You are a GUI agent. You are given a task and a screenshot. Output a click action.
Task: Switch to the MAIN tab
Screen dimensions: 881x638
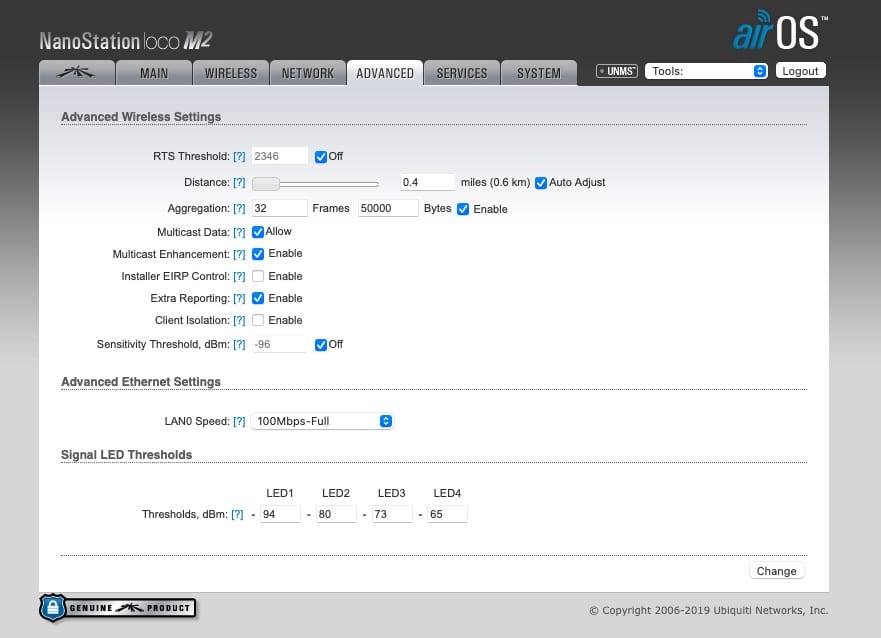(154, 73)
